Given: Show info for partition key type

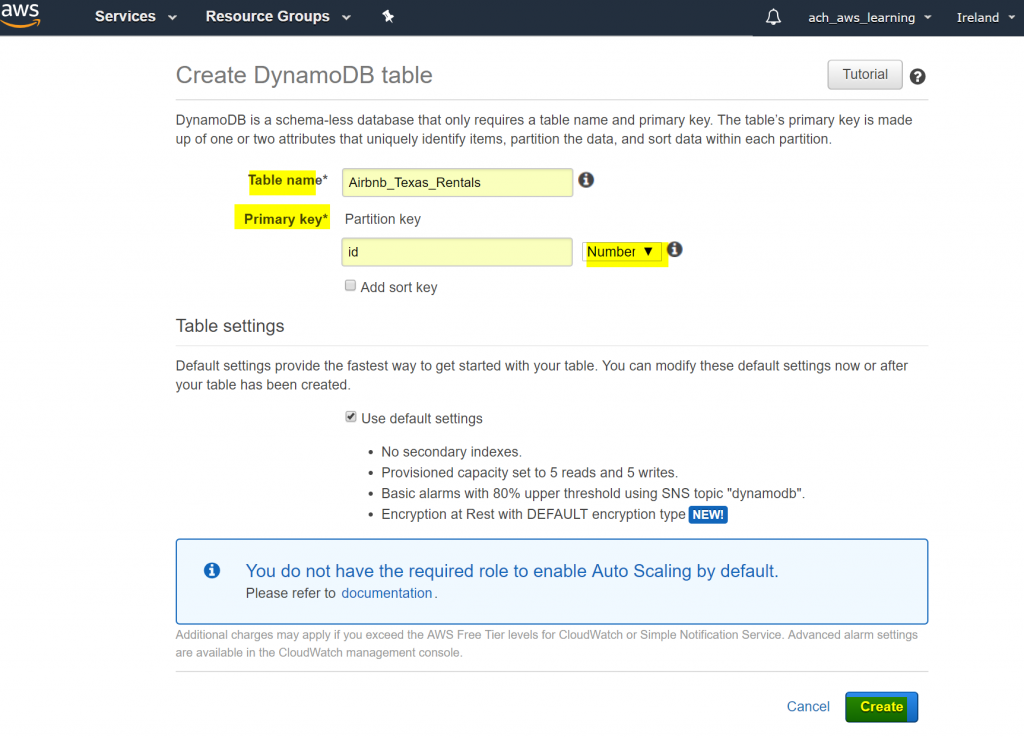Looking at the screenshot, I should click(x=675, y=249).
